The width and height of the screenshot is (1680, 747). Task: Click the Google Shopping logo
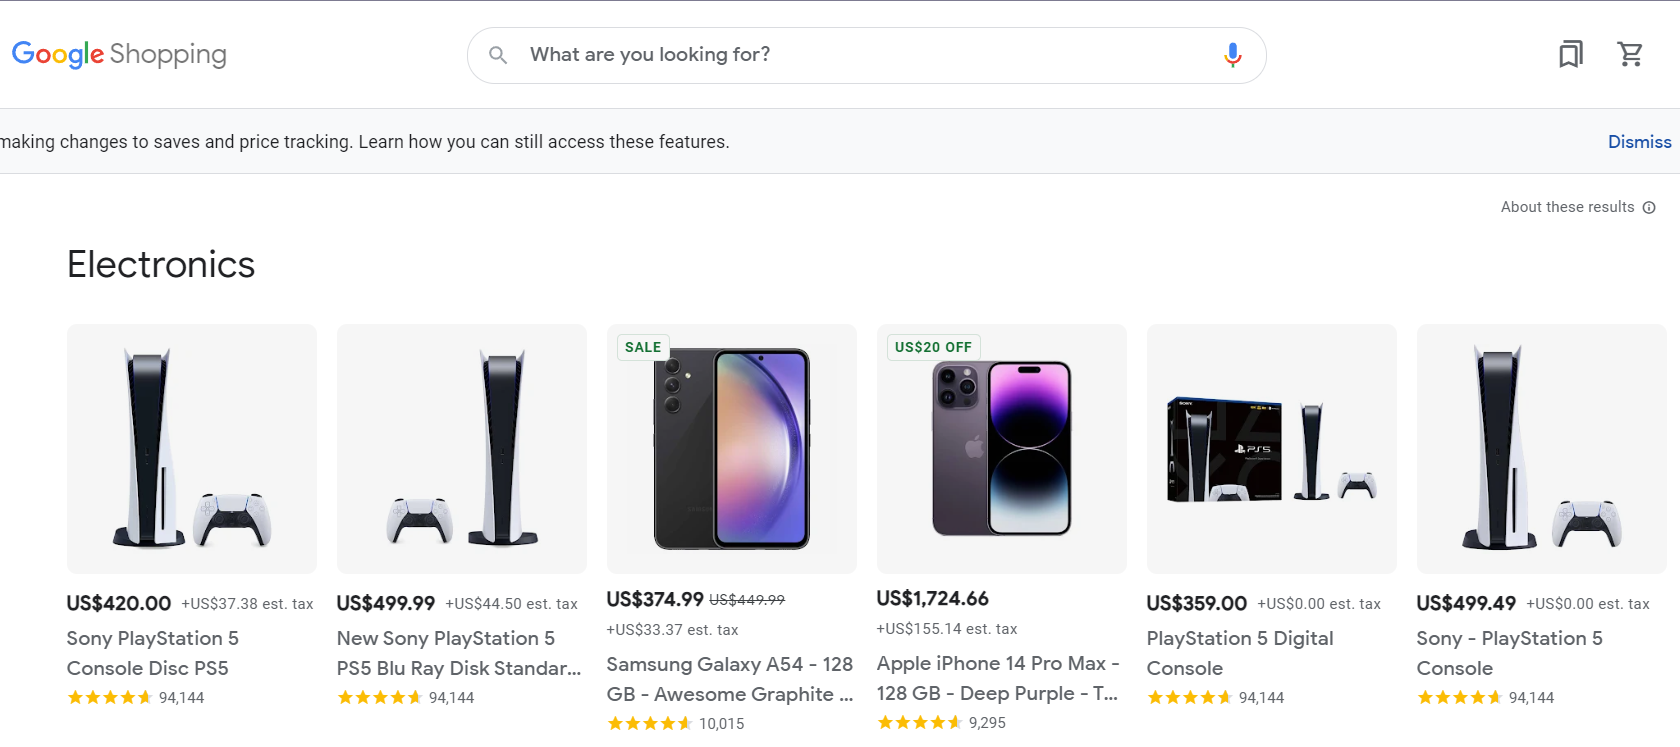(x=118, y=54)
